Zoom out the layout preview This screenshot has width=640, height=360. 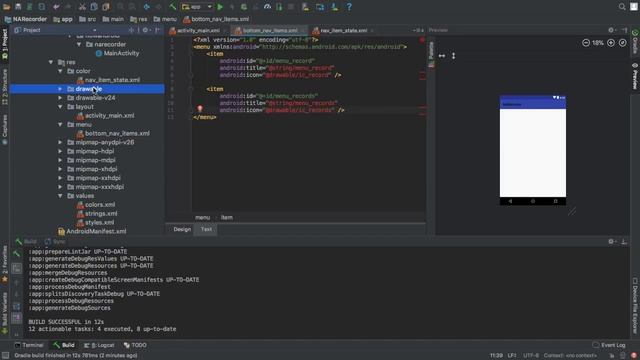(586, 43)
